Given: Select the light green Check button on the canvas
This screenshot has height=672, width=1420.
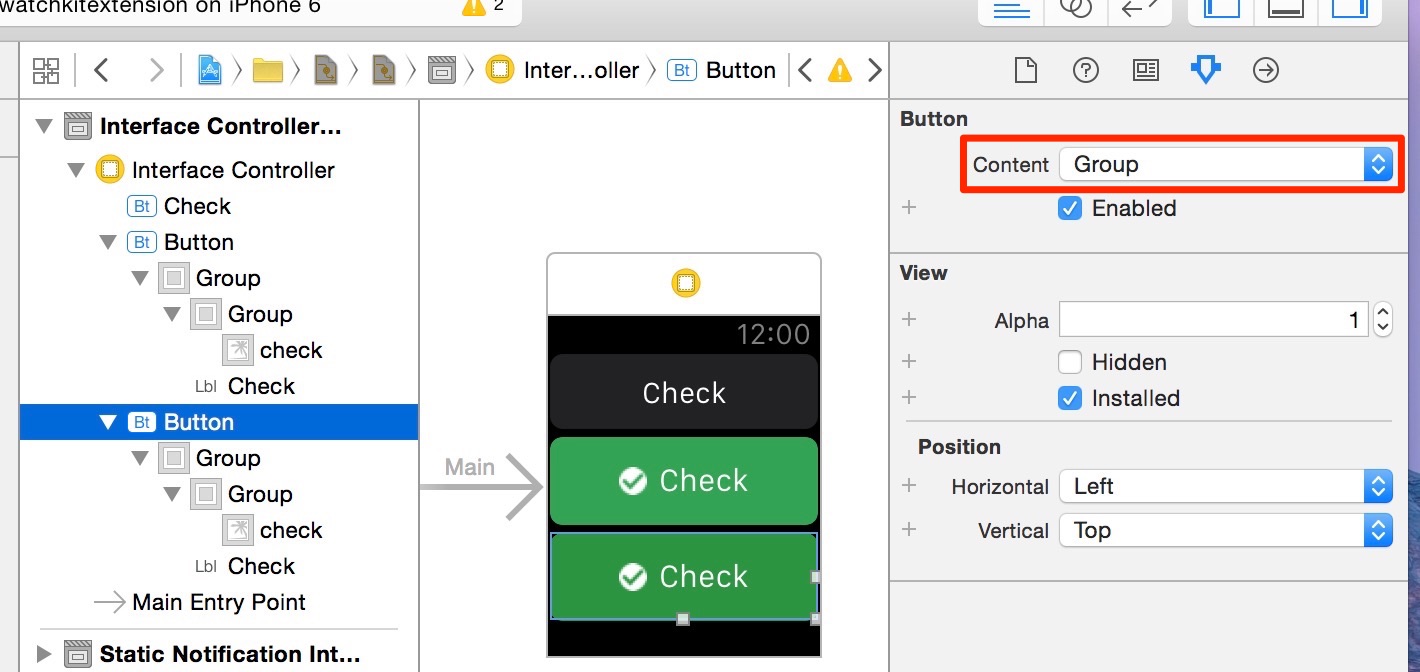Looking at the screenshot, I should (684, 481).
